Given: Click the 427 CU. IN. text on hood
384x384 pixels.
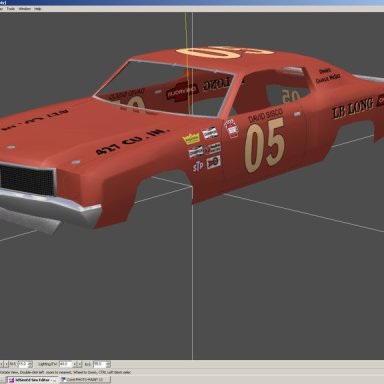Looking at the screenshot, I should tap(133, 142).
